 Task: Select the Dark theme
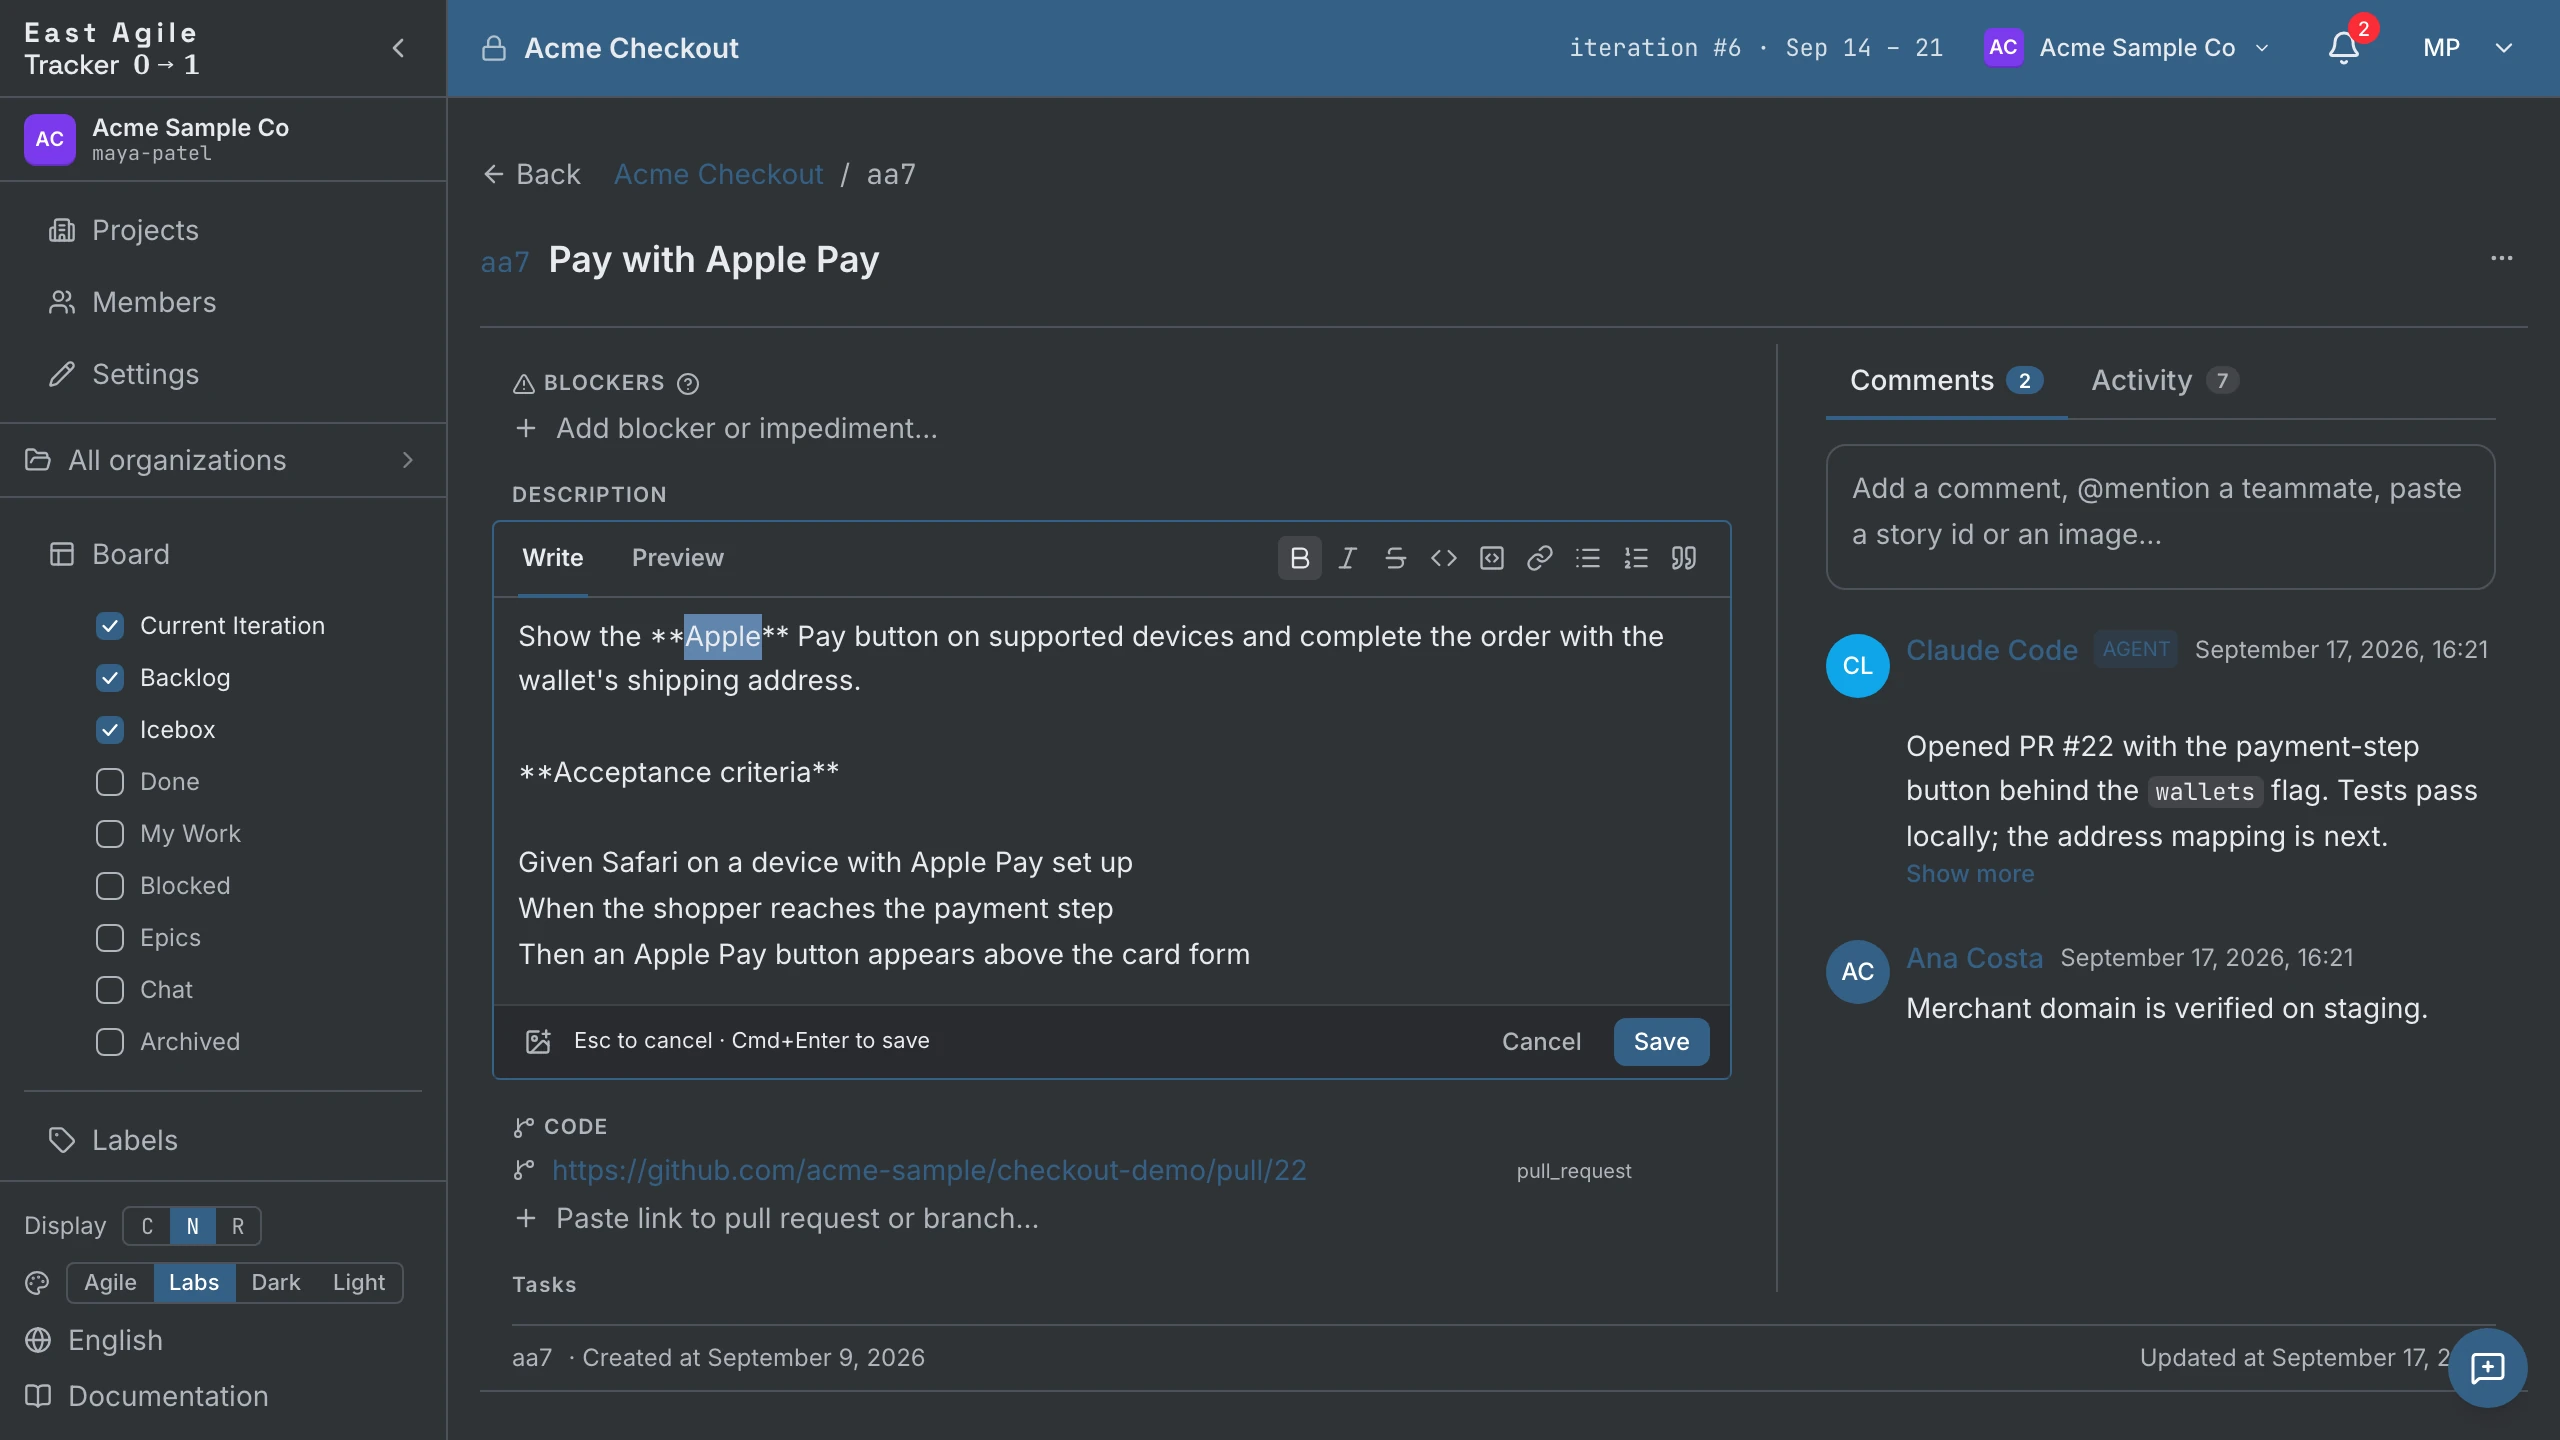pyautogui.click(x=275, y=1283)
